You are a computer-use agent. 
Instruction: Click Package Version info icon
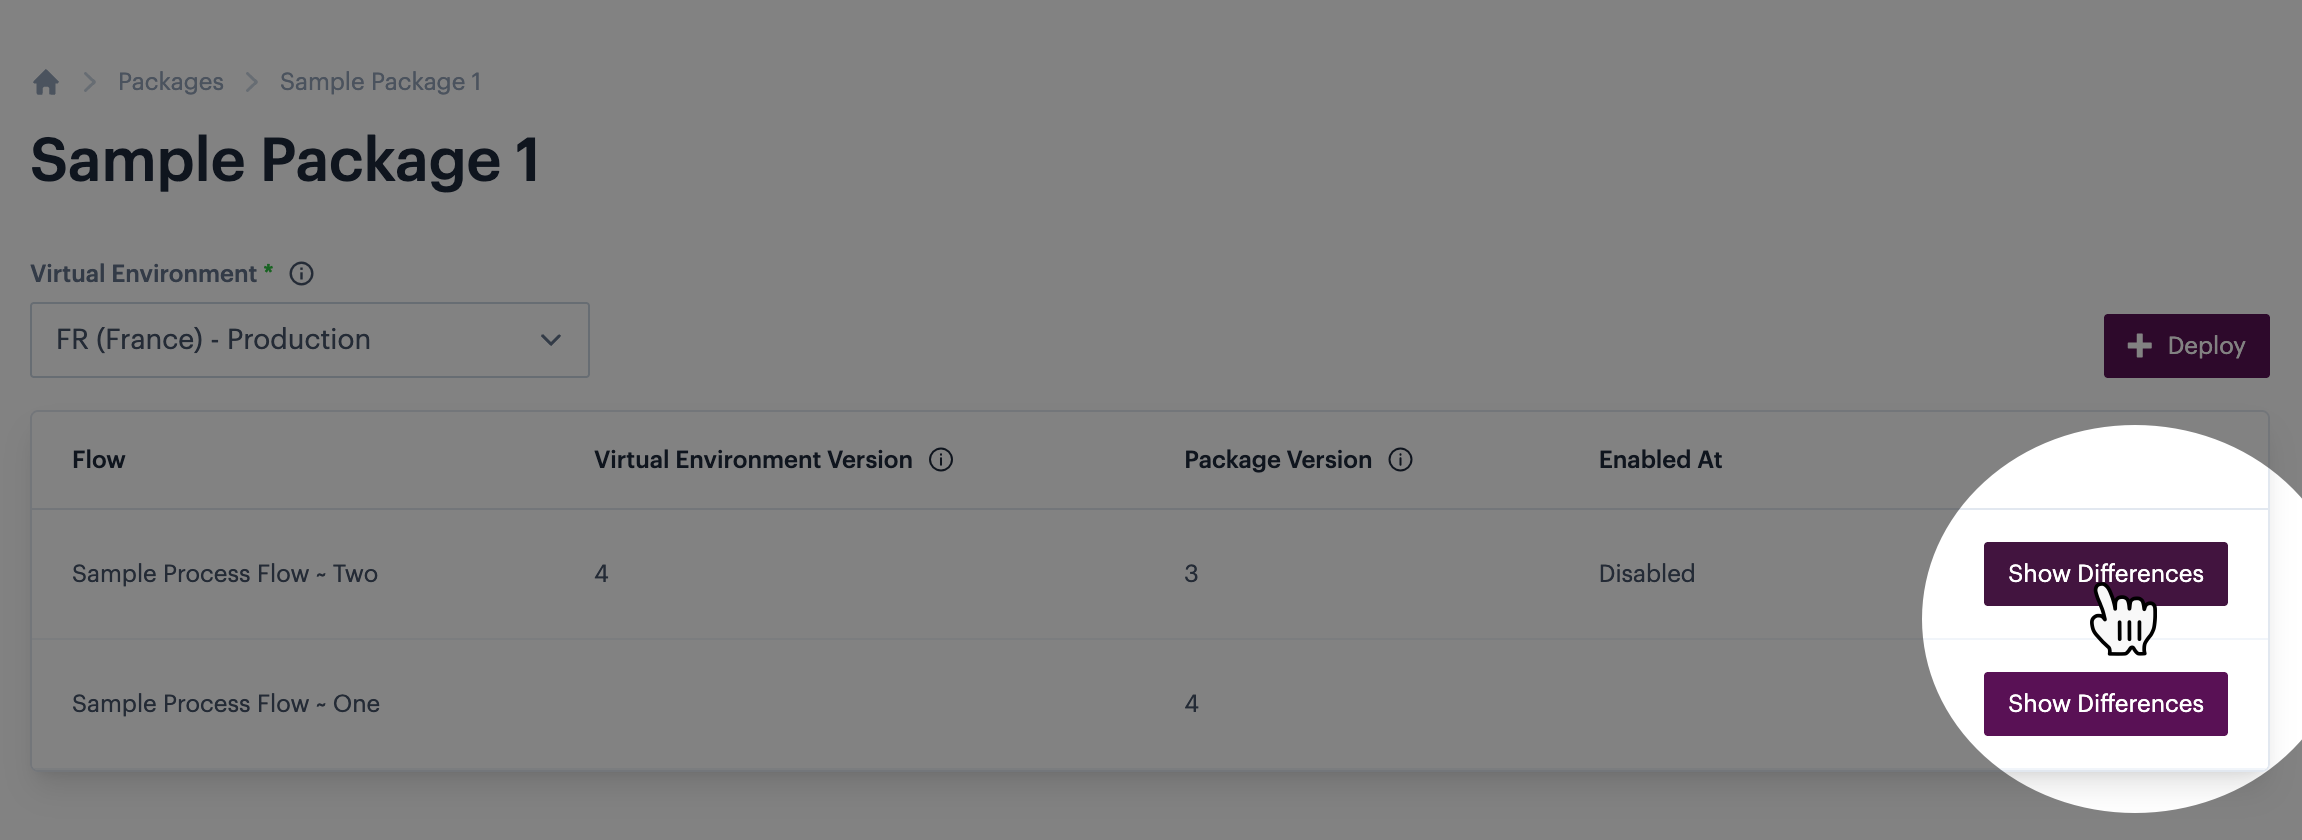click(x=1400, y=460)
